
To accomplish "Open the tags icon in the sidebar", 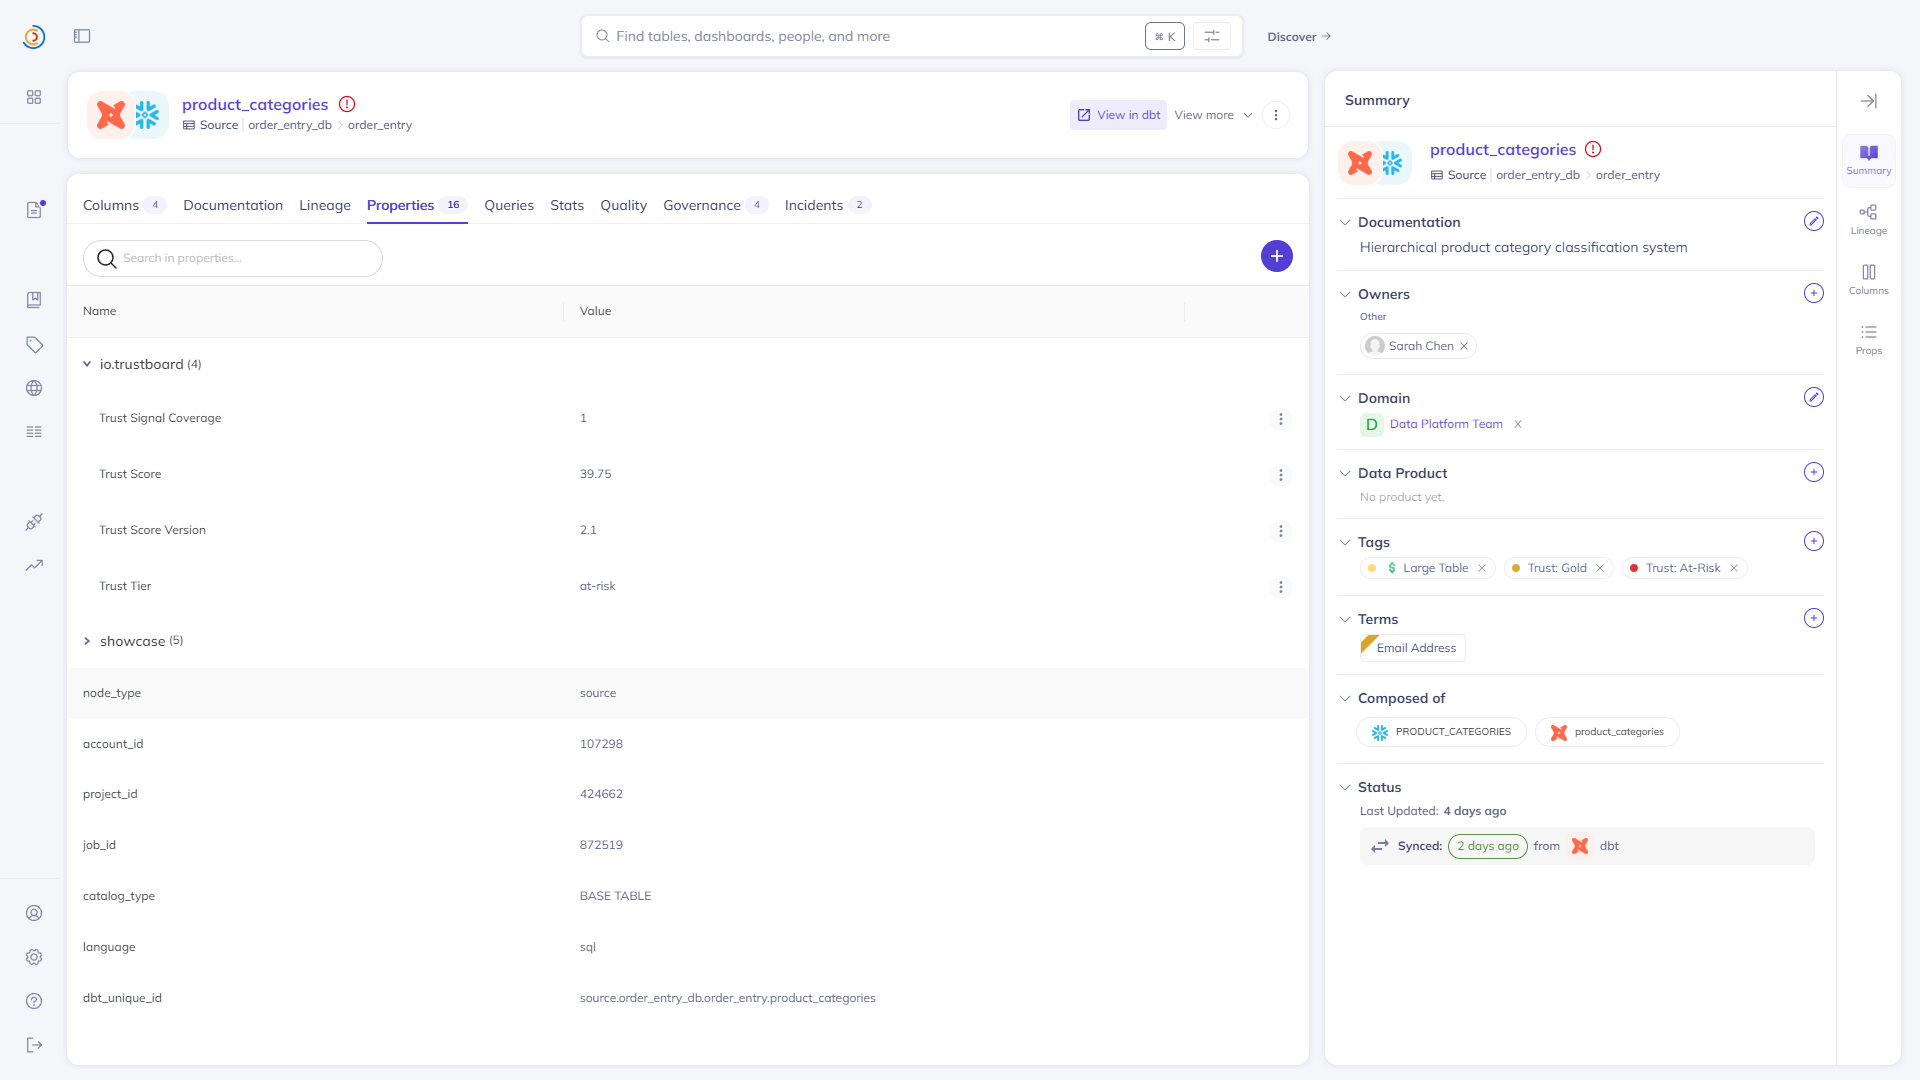I will coord(34,345).
